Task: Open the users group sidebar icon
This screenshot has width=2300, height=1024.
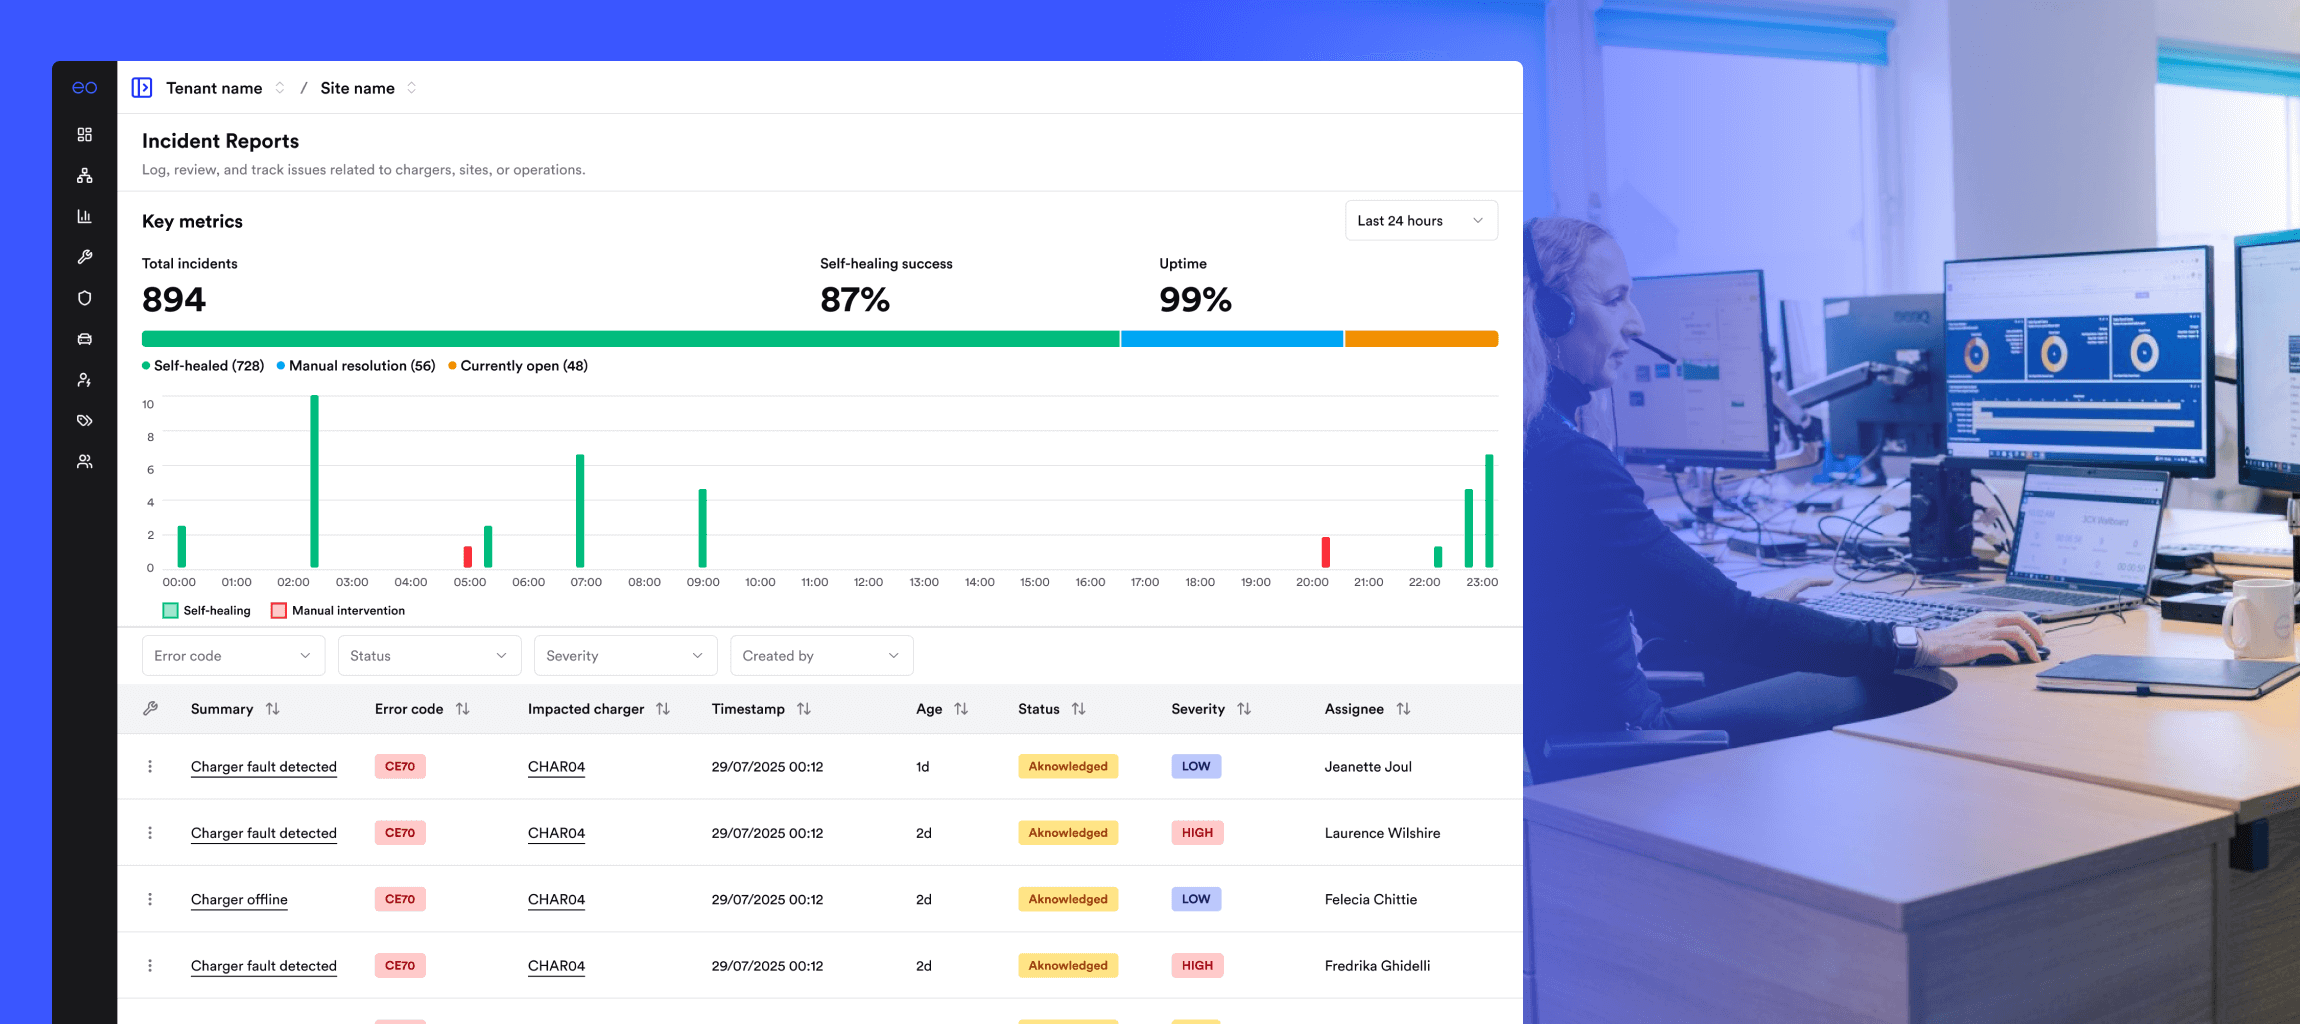Action: 85,462
